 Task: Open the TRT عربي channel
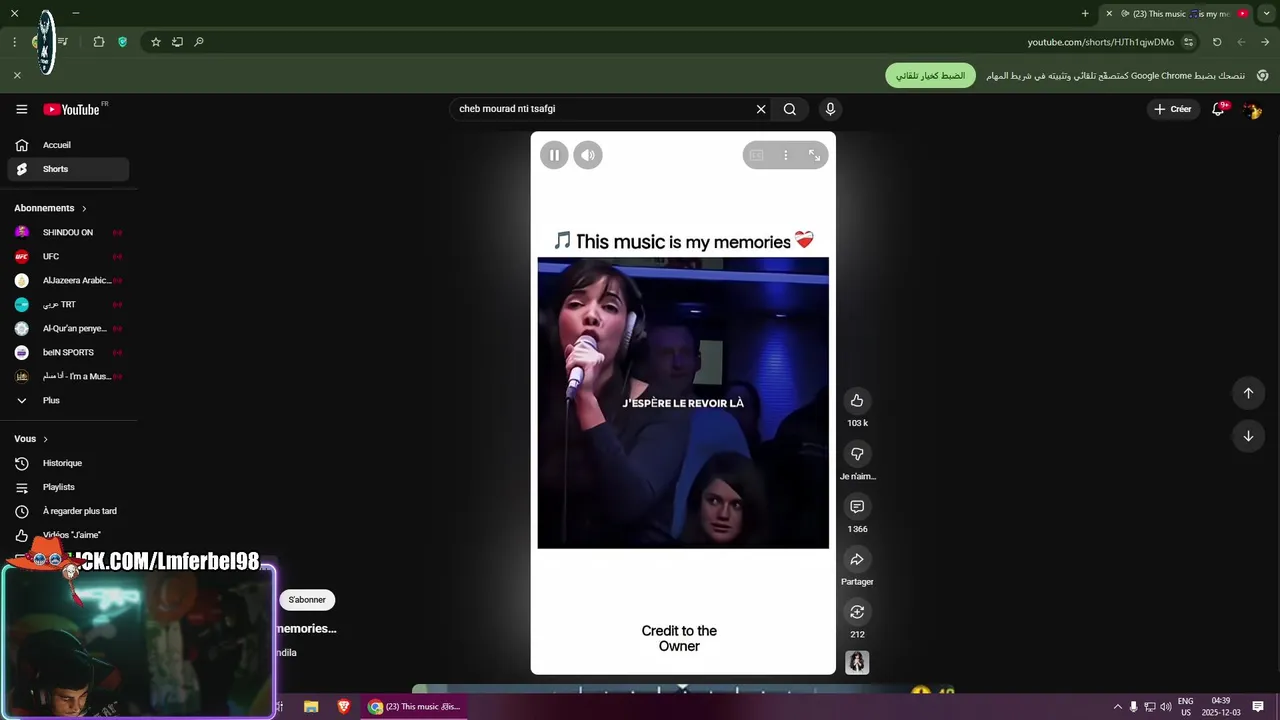68,304
